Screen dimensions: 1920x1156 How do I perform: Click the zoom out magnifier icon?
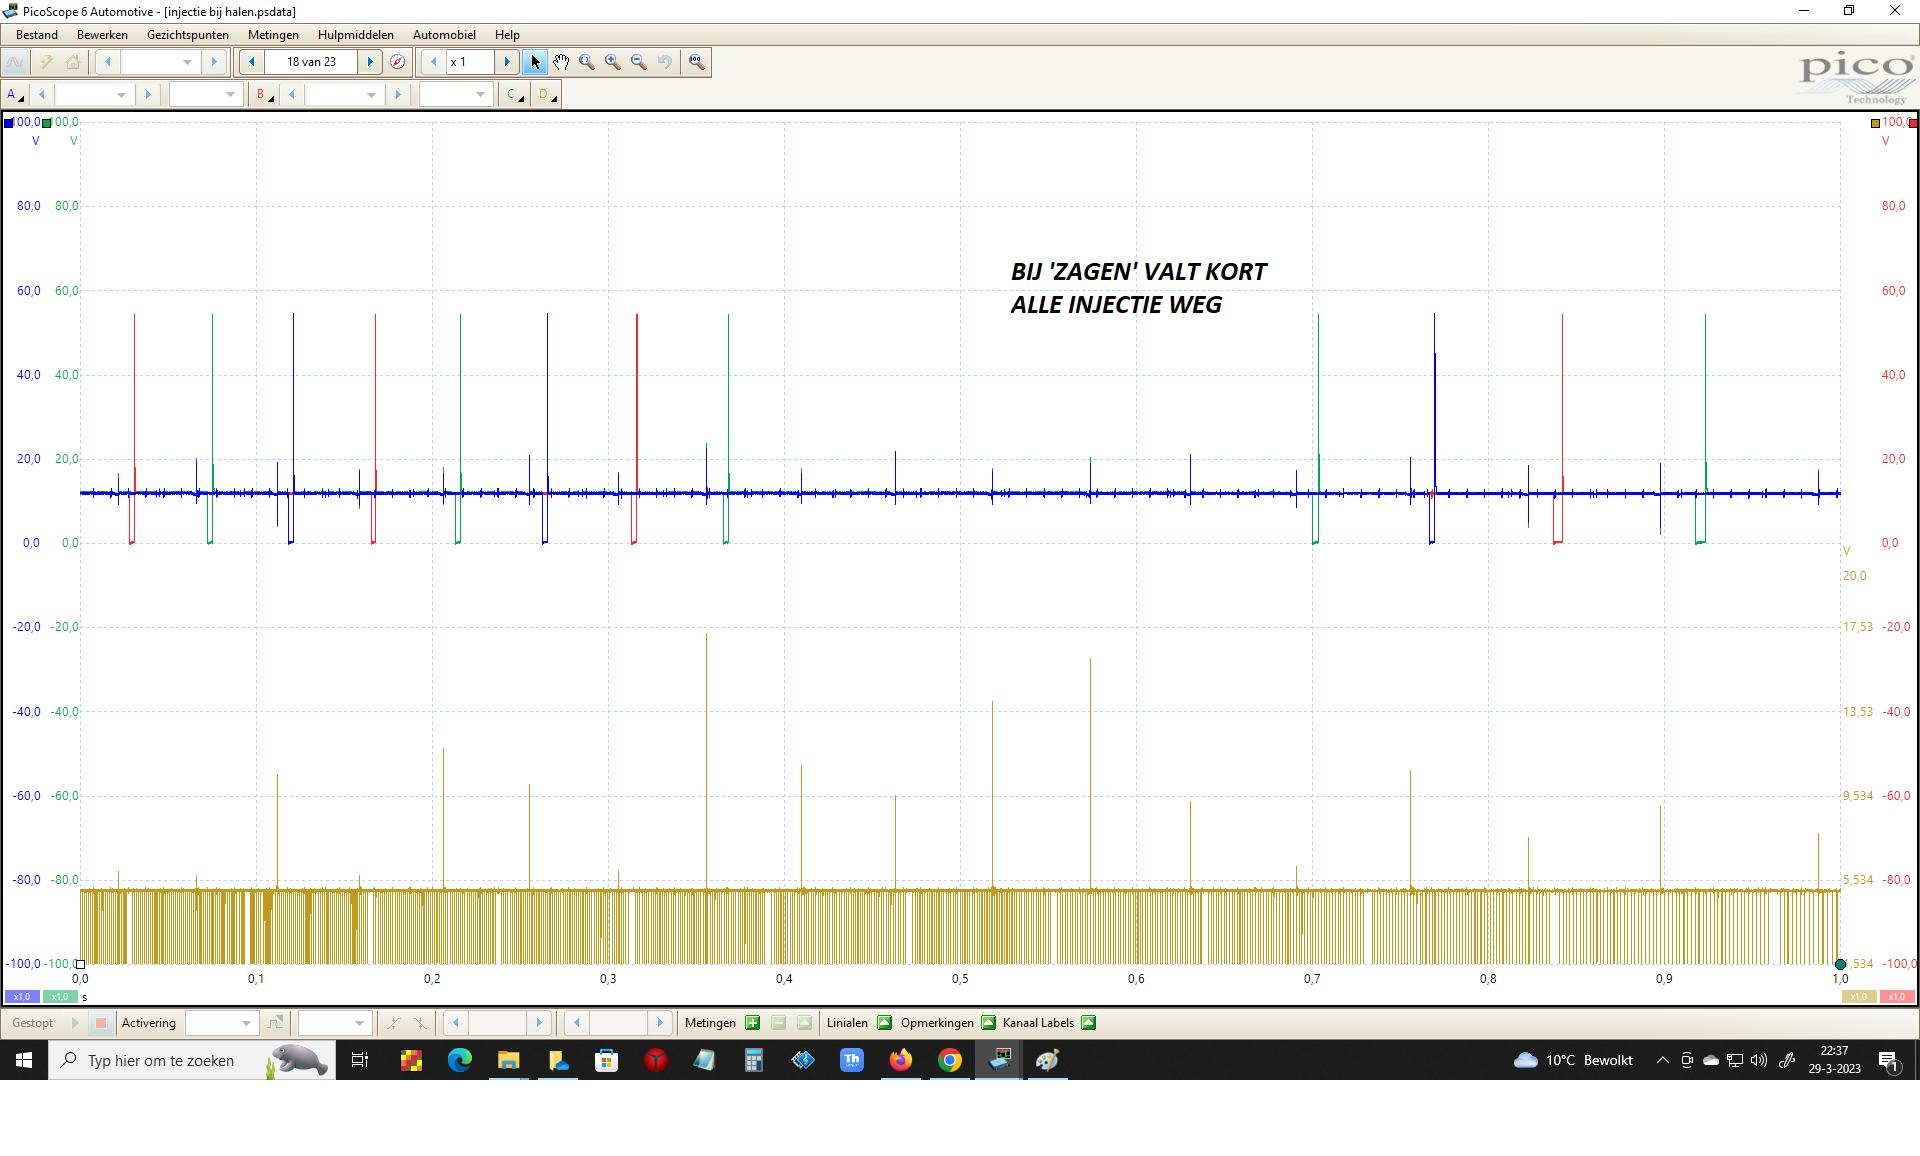pyautogui.click(x=639, y=62)
